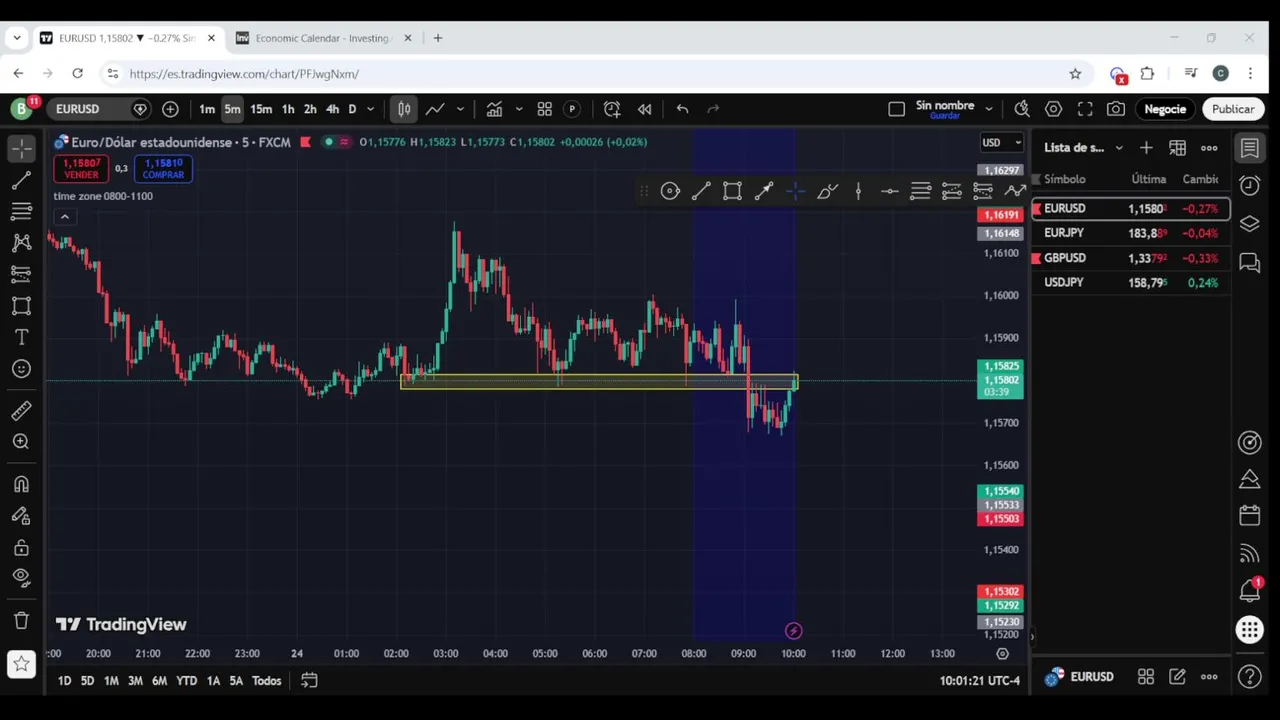Click the trash remove-objects icon
This screenshot has width=1280, height=720.
(x=21, y=620)
